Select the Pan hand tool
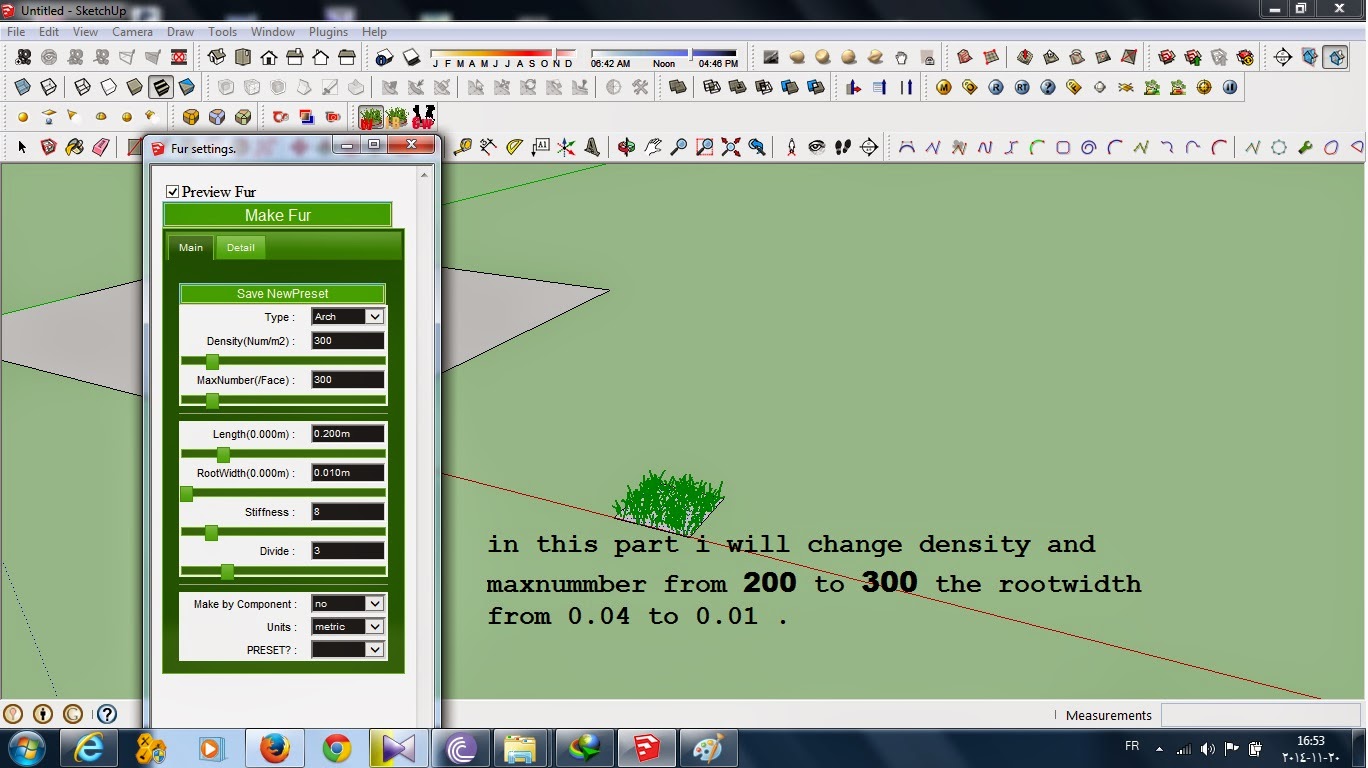 pyautogui.click(x=652, y=148)
